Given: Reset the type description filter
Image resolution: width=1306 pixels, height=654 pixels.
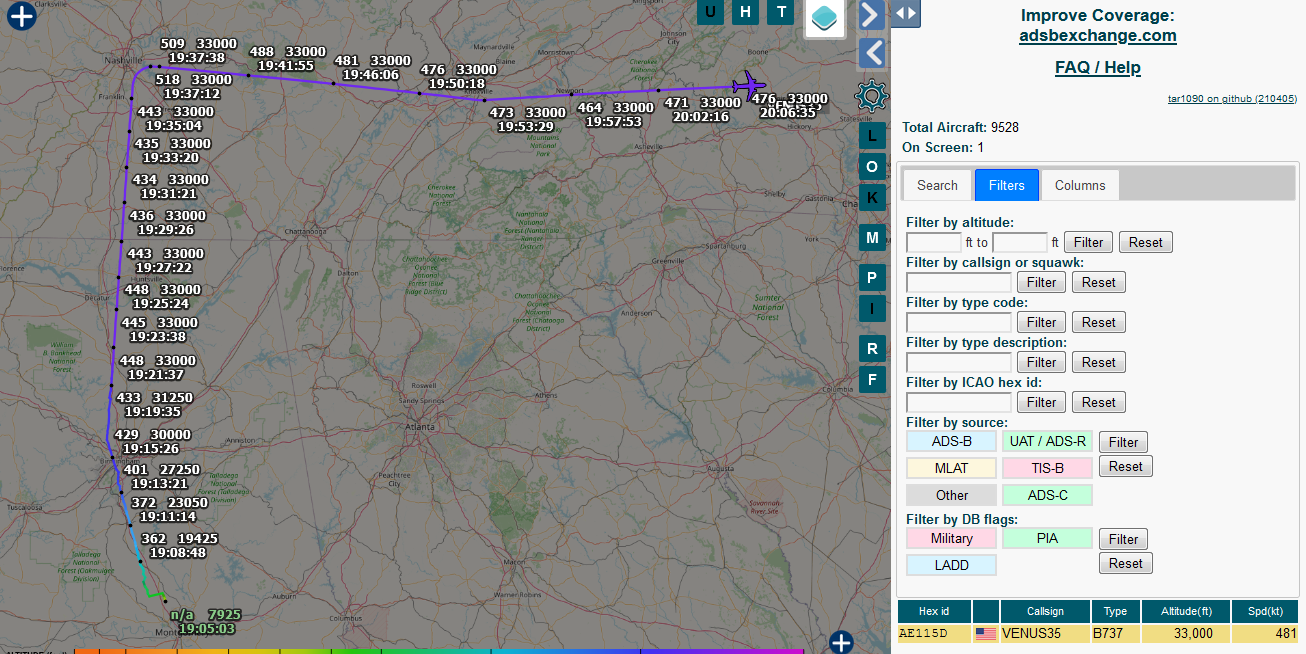Looking at the screenshot, I should click(1099, 362).
